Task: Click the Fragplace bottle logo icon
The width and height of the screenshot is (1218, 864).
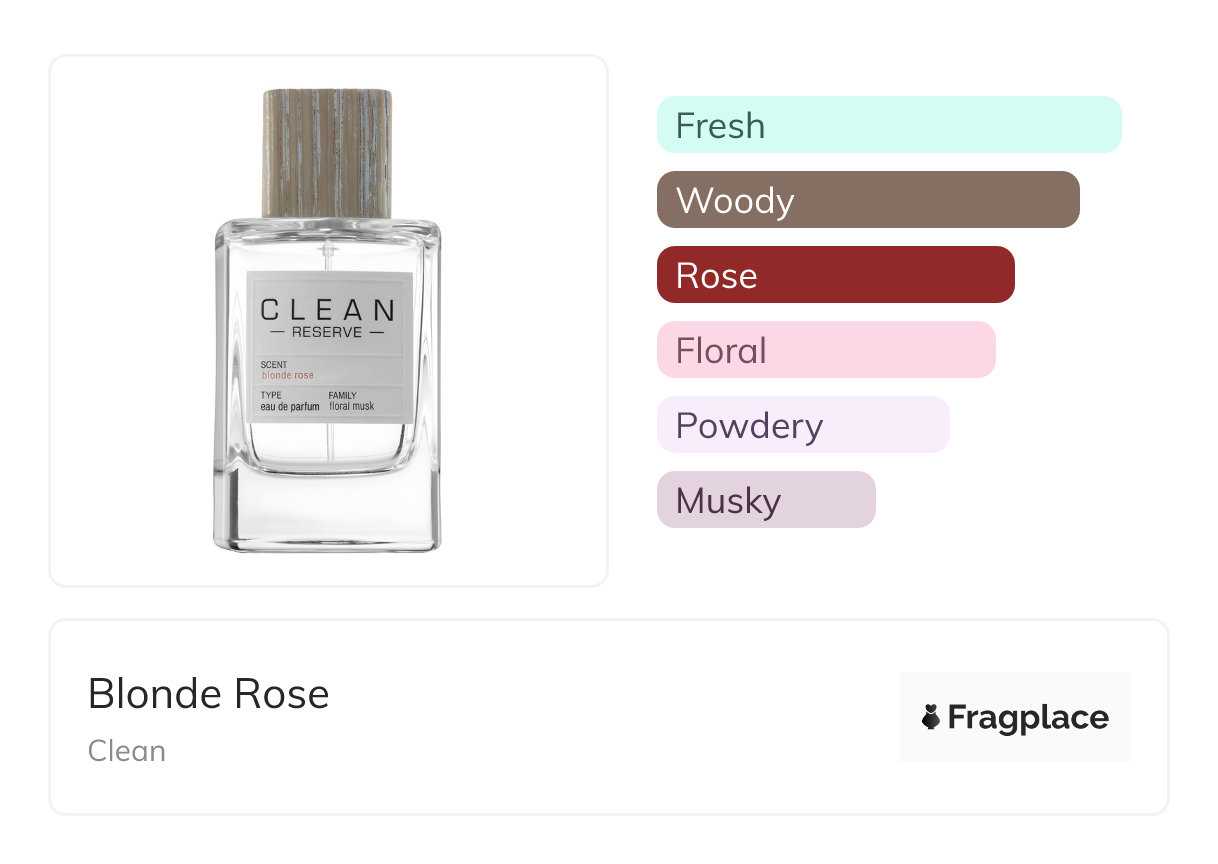Action: 931,717
